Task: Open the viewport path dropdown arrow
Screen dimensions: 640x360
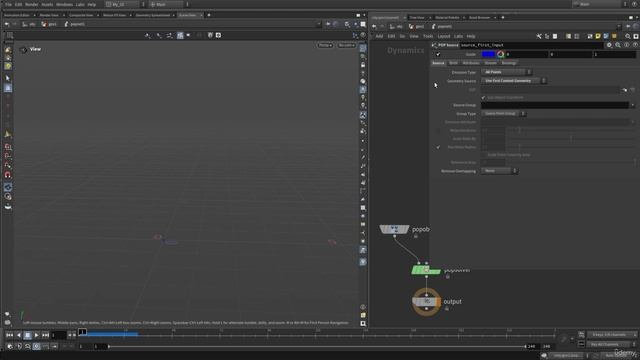Action: [x=318, y=24]
